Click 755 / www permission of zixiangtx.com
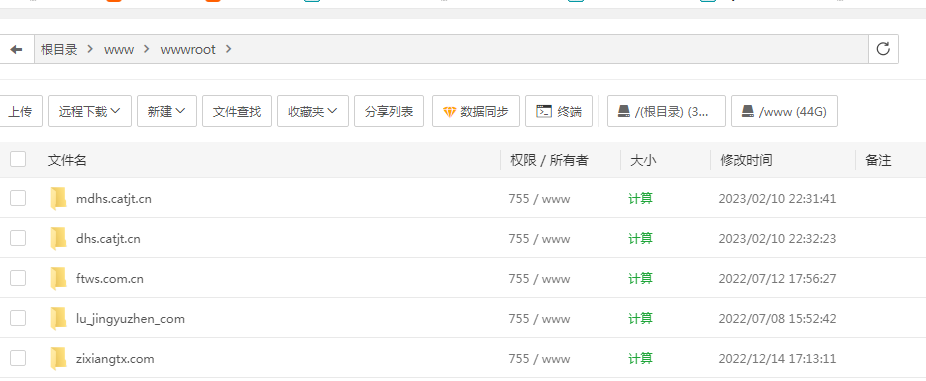Viewport: 926px width, 381px height. click(539, 359)
